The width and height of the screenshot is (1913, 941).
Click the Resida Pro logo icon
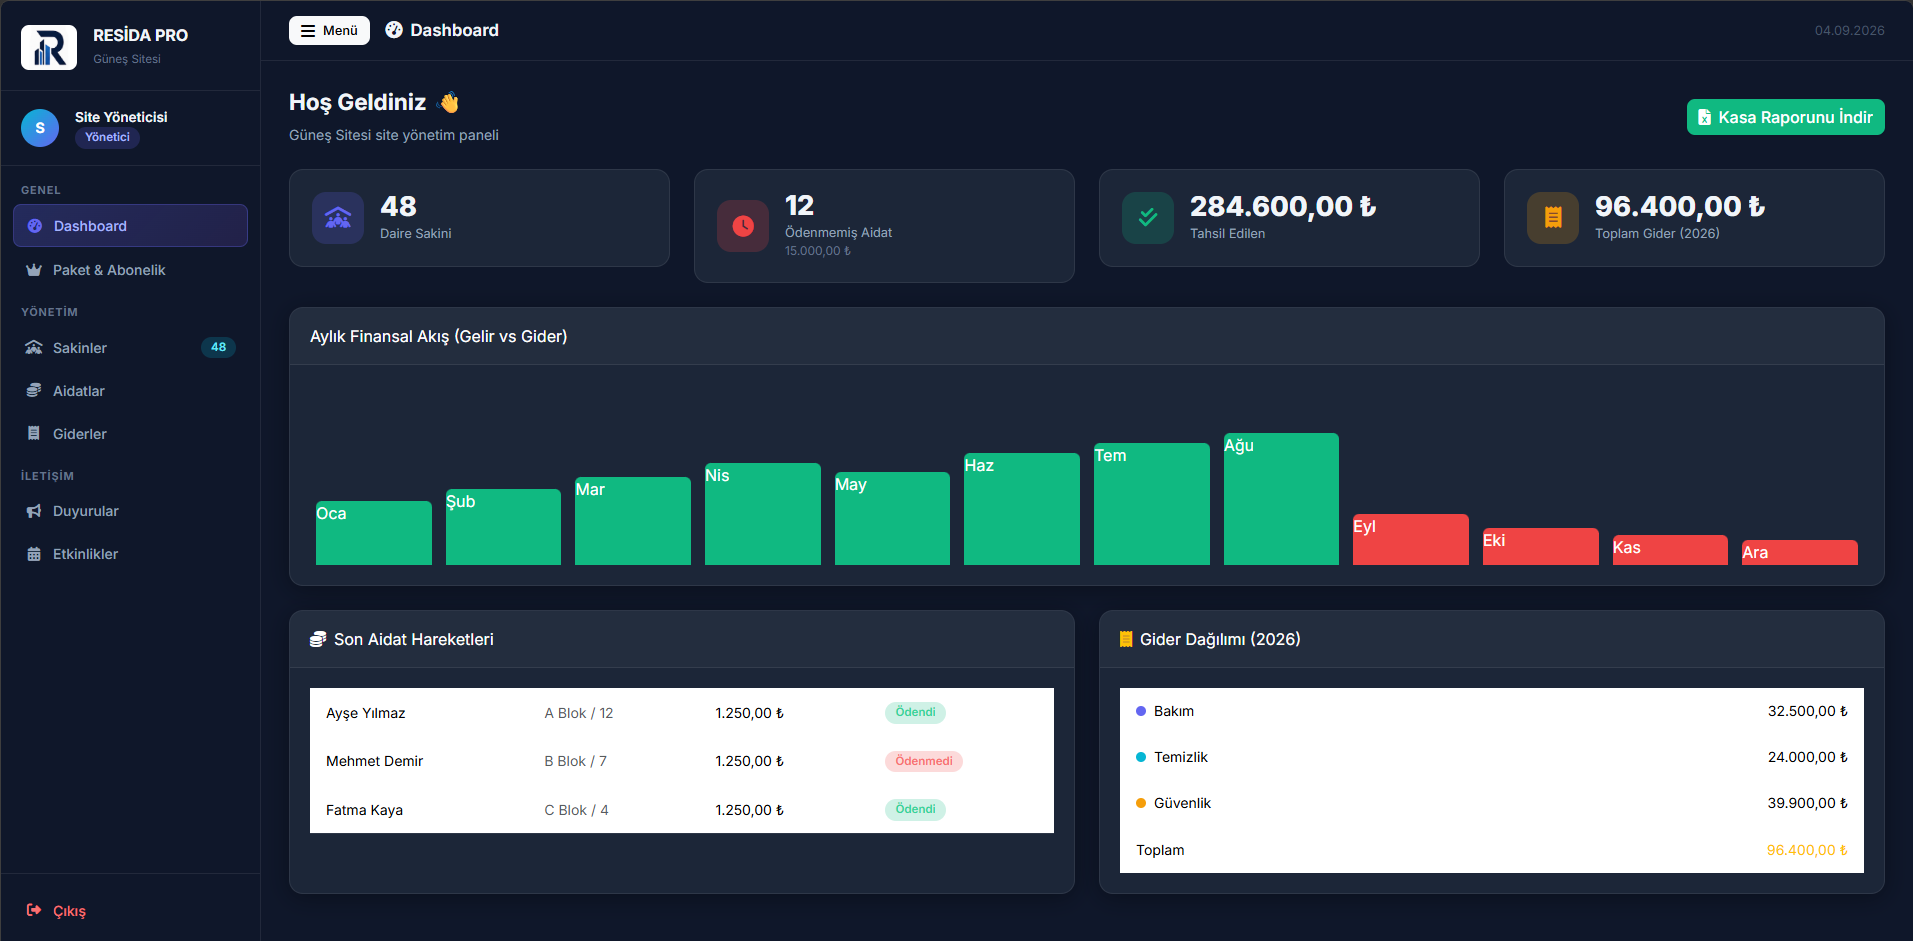49,47
